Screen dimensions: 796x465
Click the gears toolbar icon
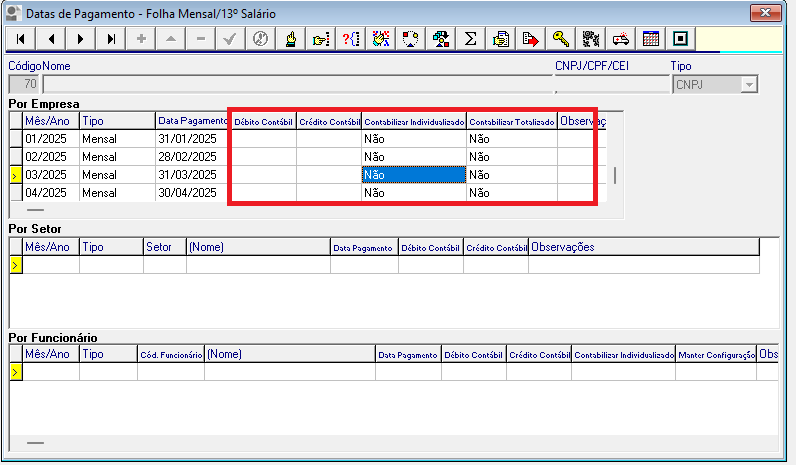(x=590, y=39)
